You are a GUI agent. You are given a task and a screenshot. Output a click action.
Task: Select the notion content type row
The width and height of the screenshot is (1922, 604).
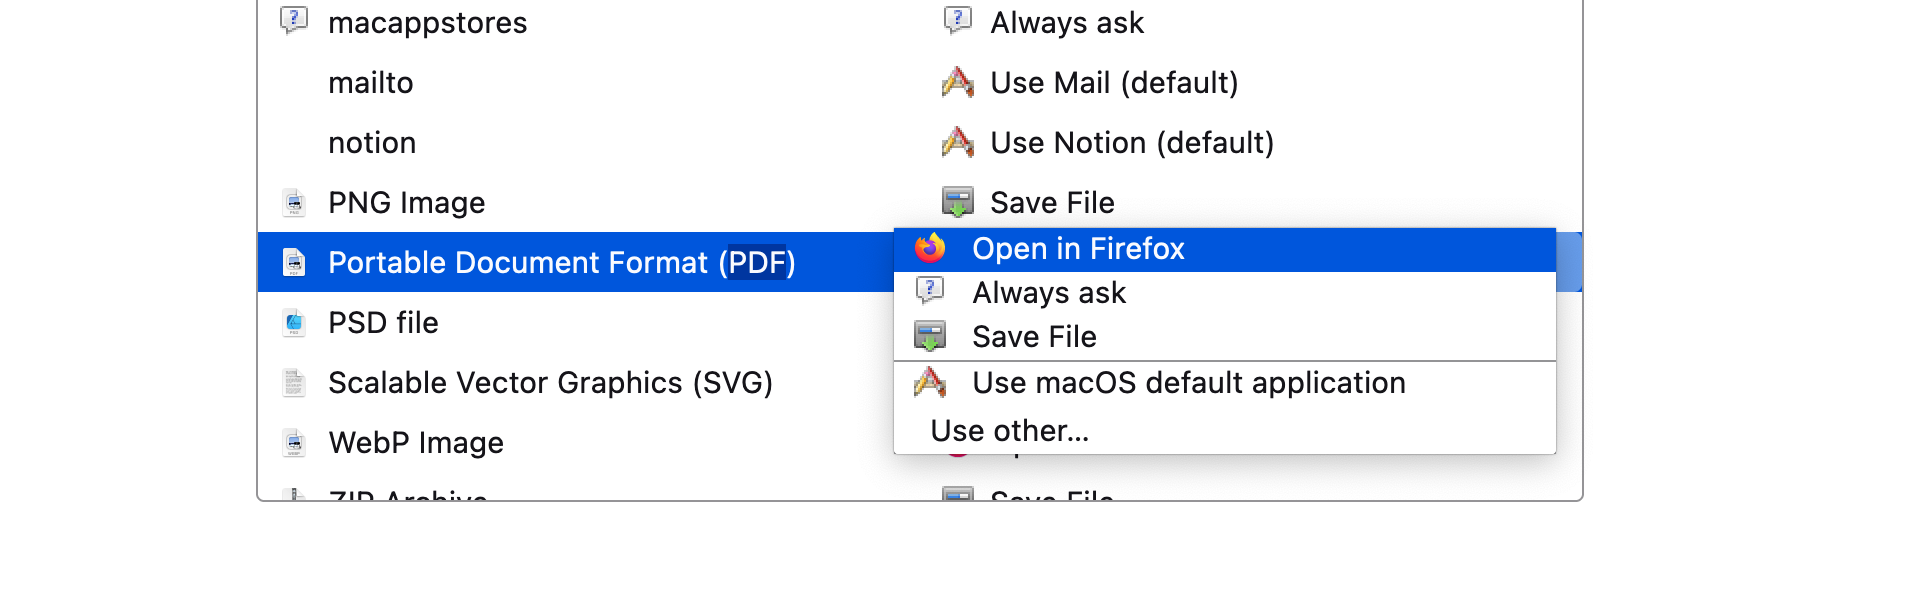point(372,143)
